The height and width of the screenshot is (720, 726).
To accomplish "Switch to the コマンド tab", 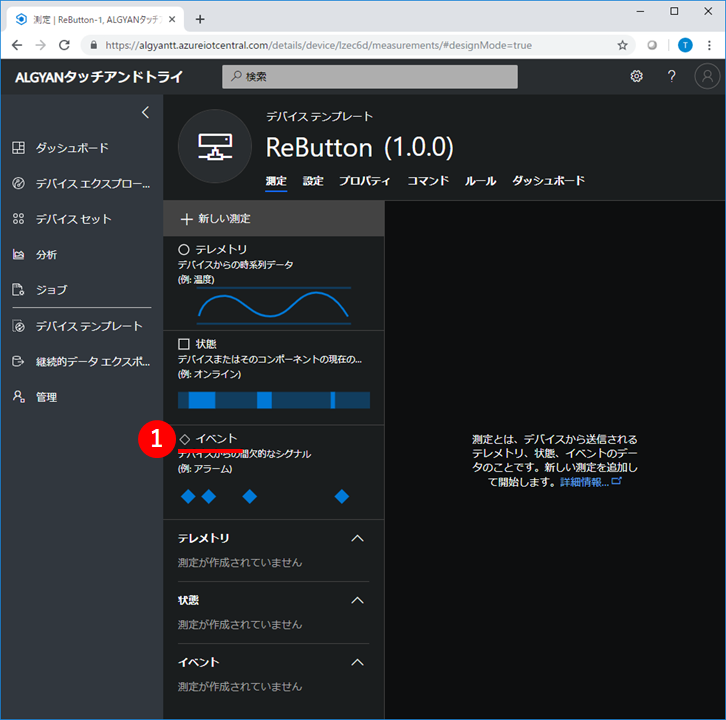I will 428,181.
